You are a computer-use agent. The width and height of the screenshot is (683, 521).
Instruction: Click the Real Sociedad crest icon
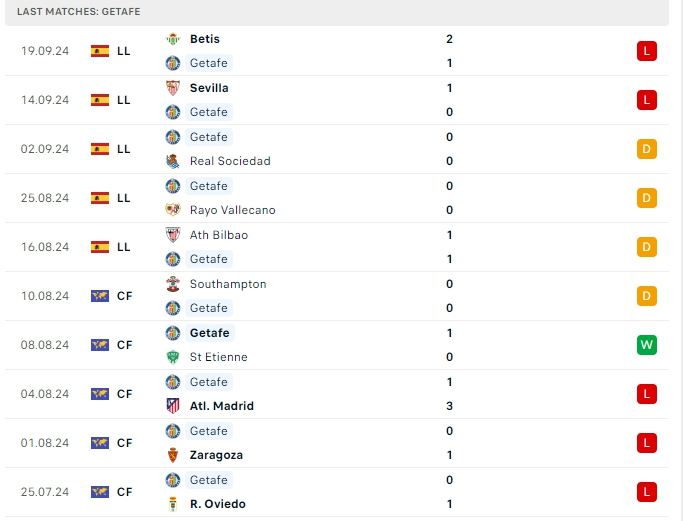172,161
